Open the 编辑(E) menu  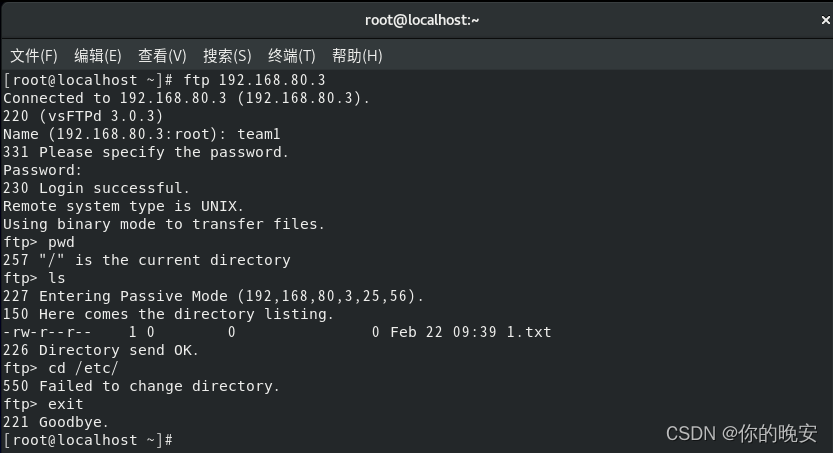coord(98,55)
